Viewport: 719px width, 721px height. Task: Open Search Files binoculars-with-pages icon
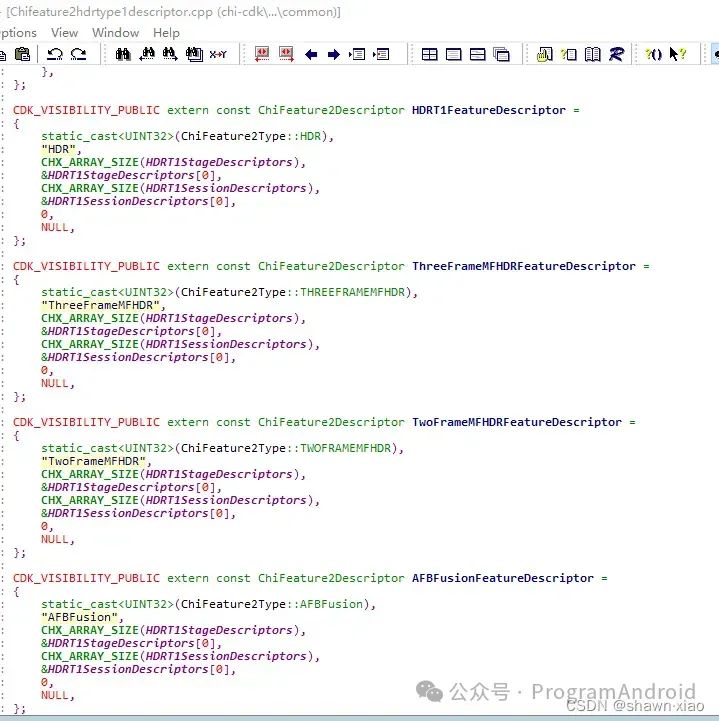pyautogui.click(x=194, y=54)
